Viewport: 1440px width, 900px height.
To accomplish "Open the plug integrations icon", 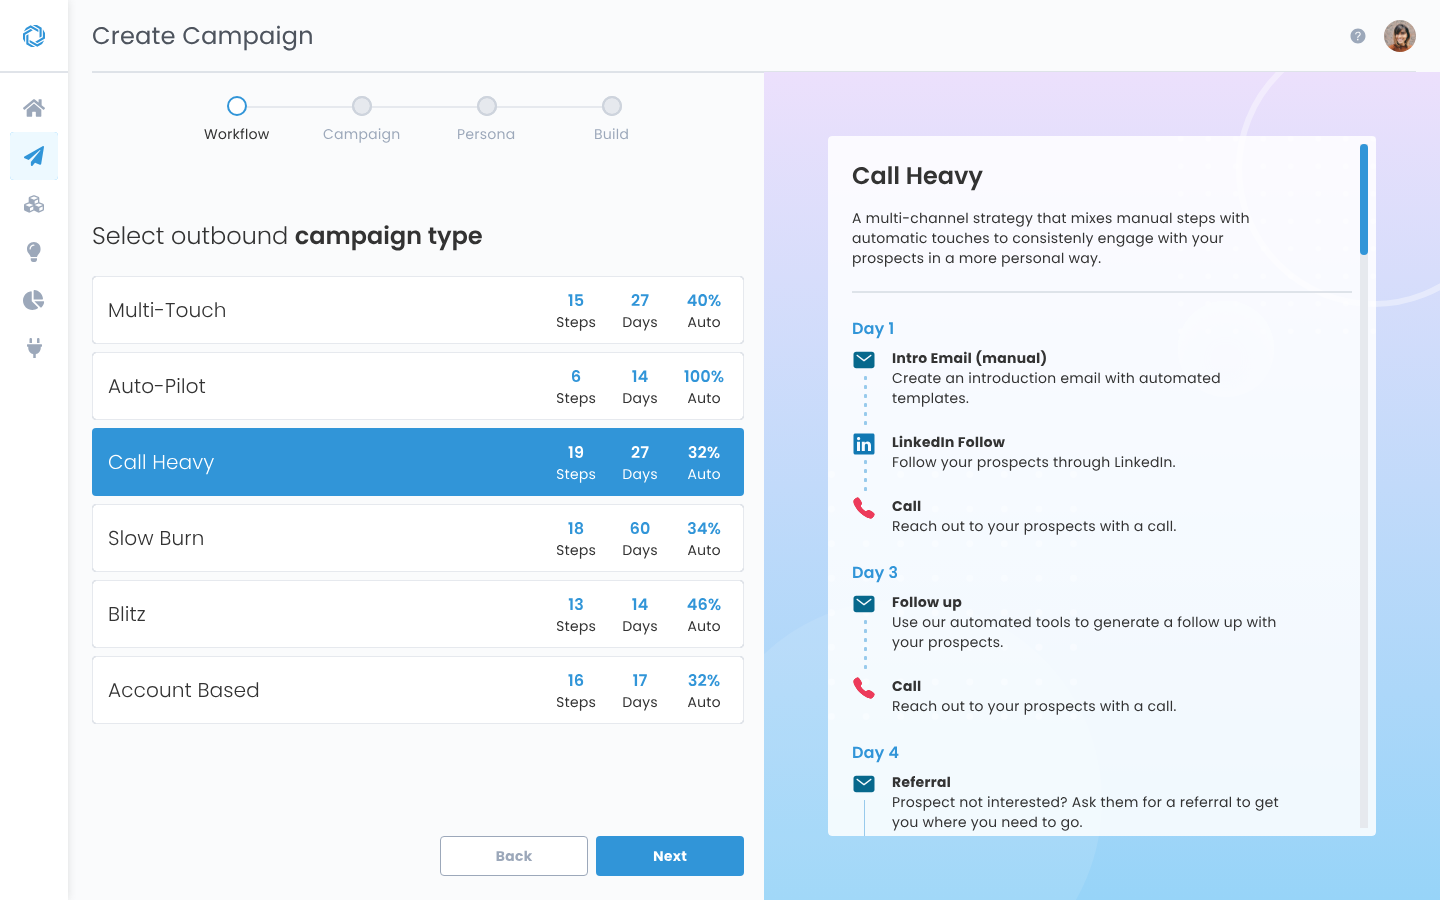I will (34, 348).
